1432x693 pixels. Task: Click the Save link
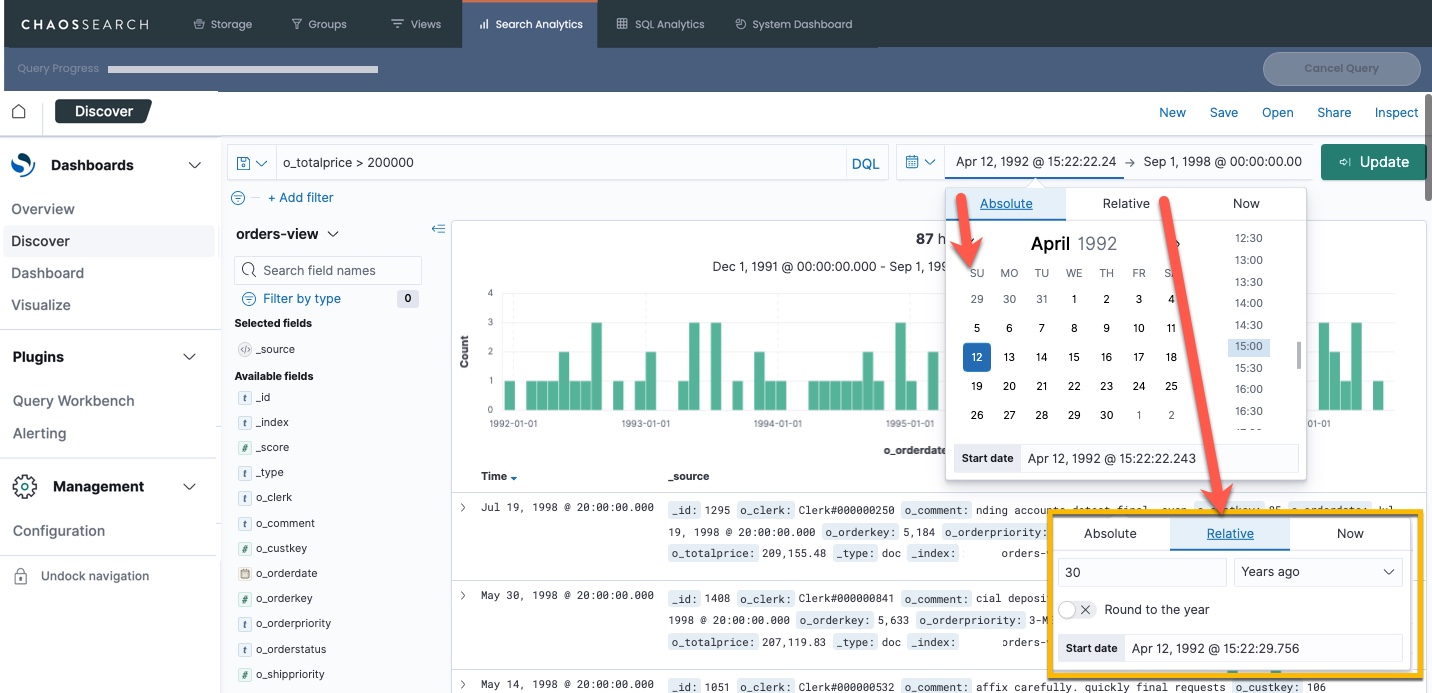point(1224,113)
